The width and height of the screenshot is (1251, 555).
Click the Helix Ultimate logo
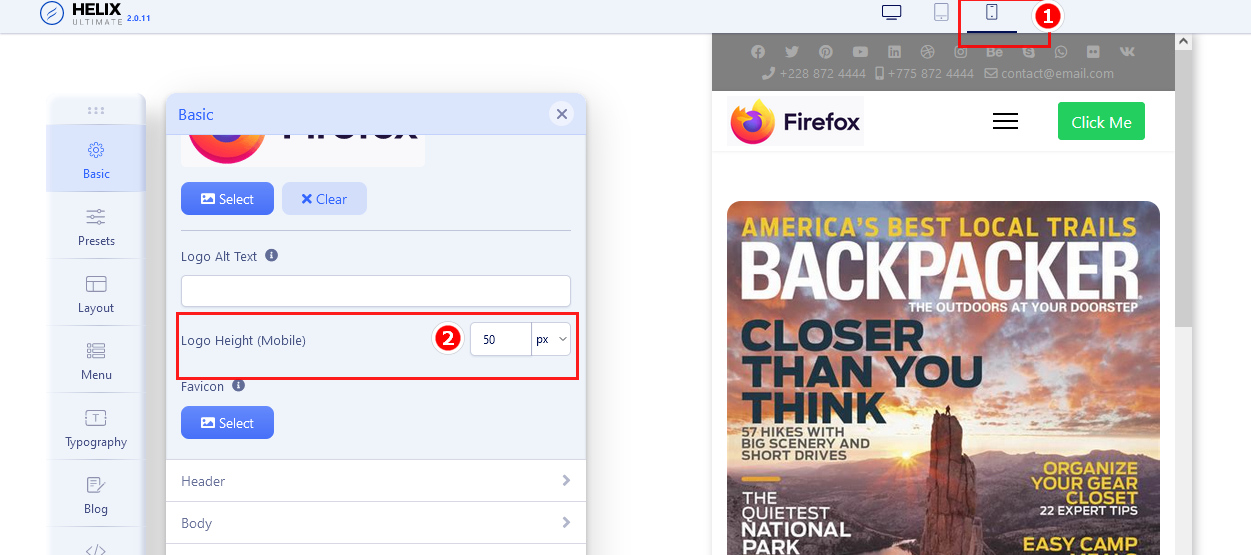pos(95,14)
